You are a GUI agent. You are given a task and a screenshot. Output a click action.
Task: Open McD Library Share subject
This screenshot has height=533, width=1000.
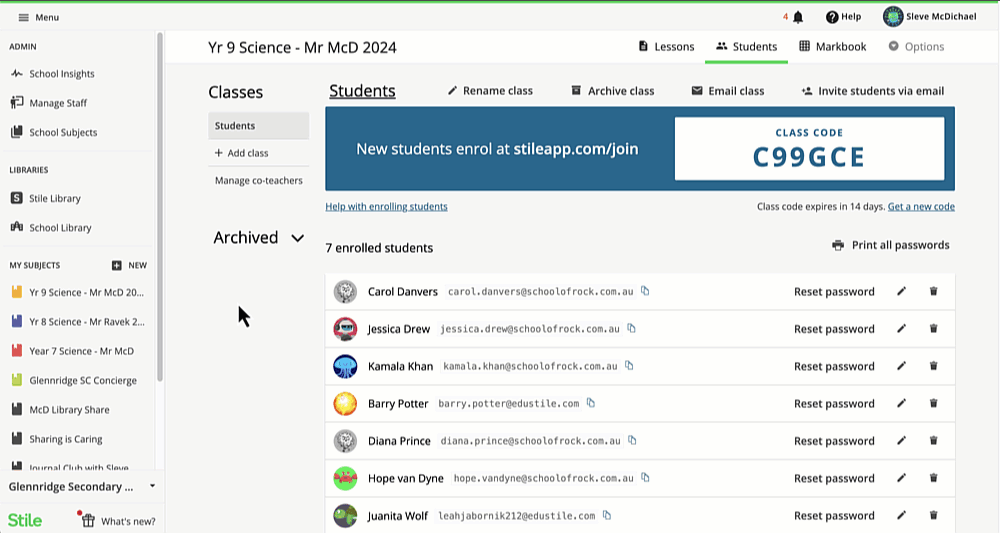coord(61,409)
